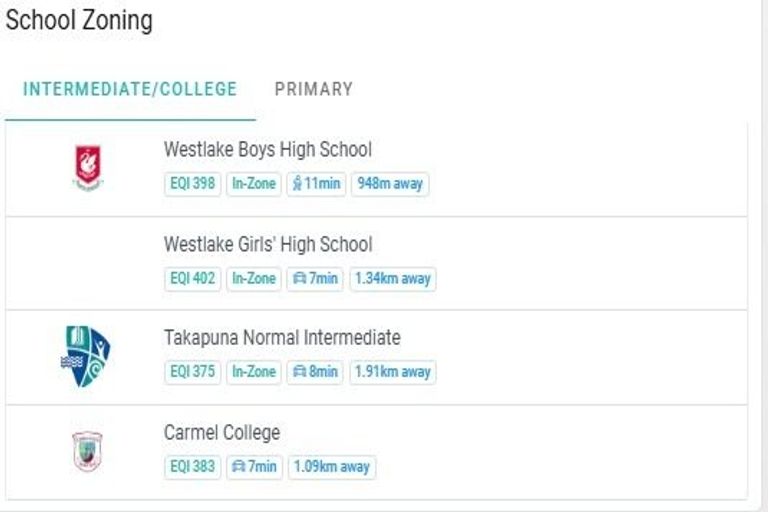
Task: Open Westlake Boys High School link
Action: [267, 150]
